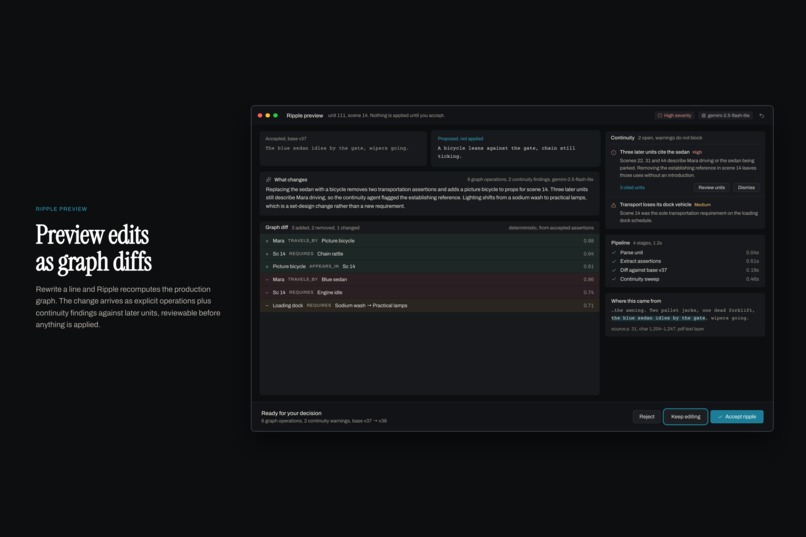Click the red alert icon beside Three later units

613,153
